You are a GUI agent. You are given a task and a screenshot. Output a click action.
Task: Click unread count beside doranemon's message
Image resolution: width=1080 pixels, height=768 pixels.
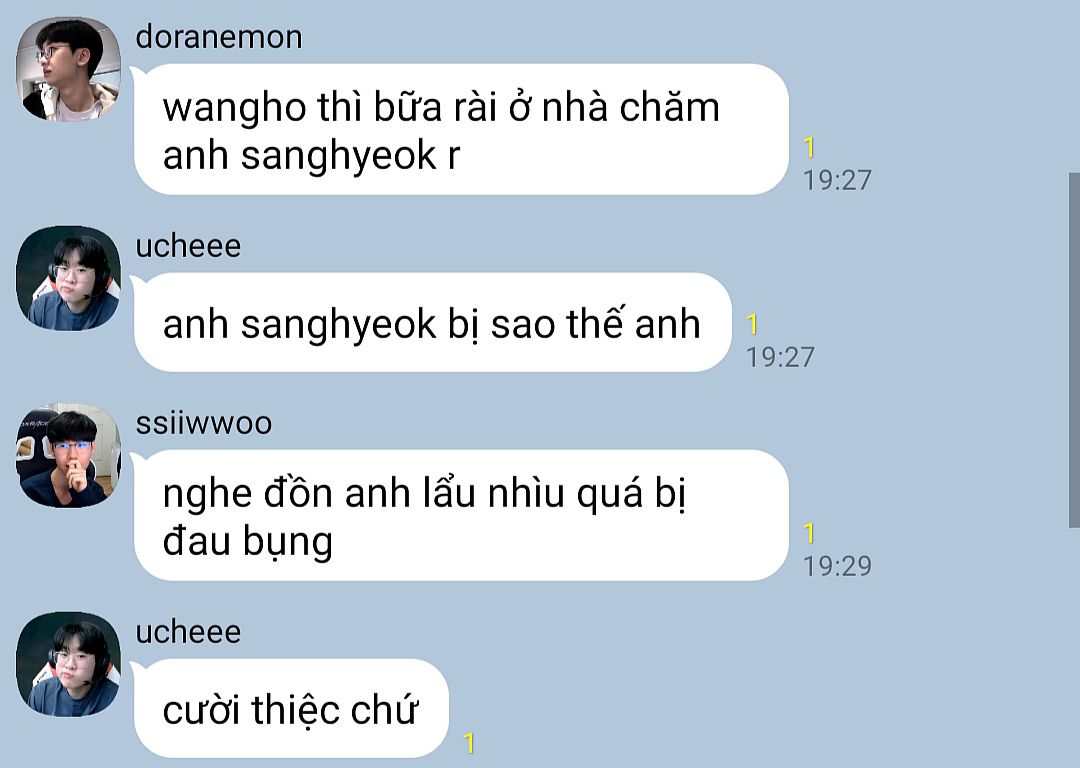809,147
